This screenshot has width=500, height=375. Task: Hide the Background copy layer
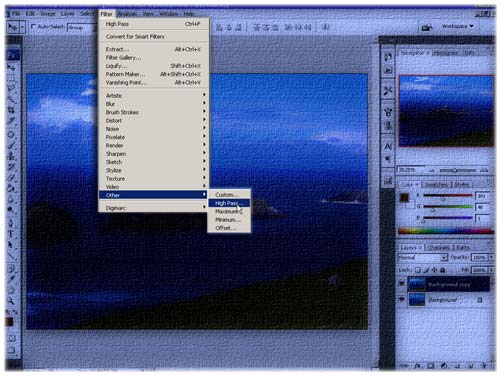[402, 284]
